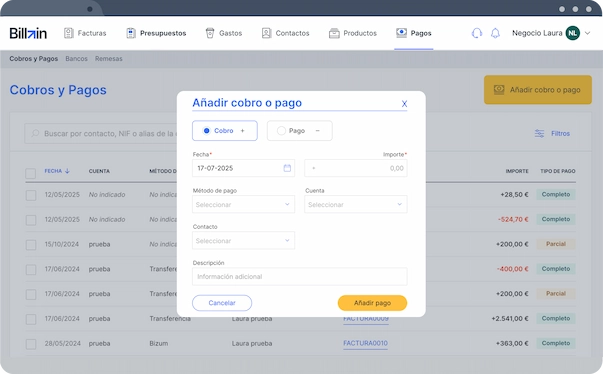603x374 pixels.
Task: Switch to the Remesas subtab
Action: (x=108, y=58)
